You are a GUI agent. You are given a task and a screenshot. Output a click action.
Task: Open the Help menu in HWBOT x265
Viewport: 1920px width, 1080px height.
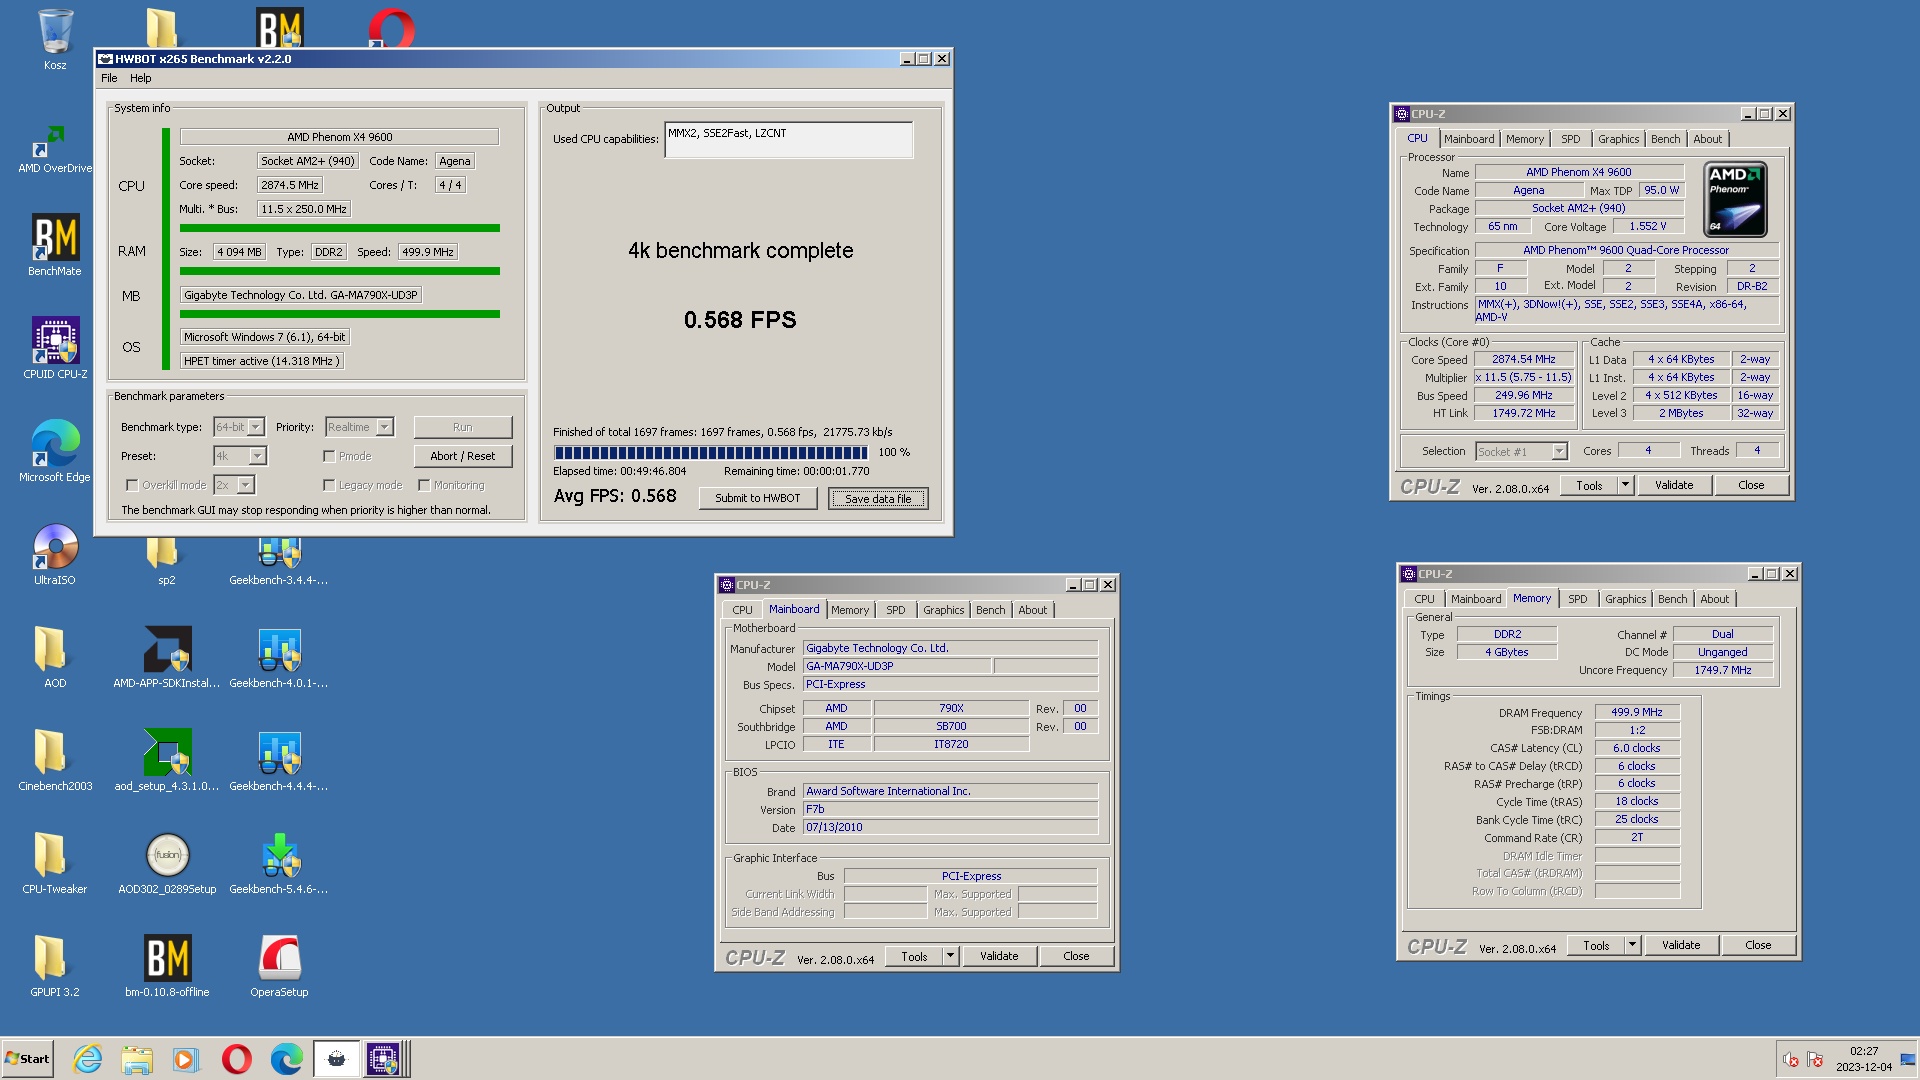[140, 78]
